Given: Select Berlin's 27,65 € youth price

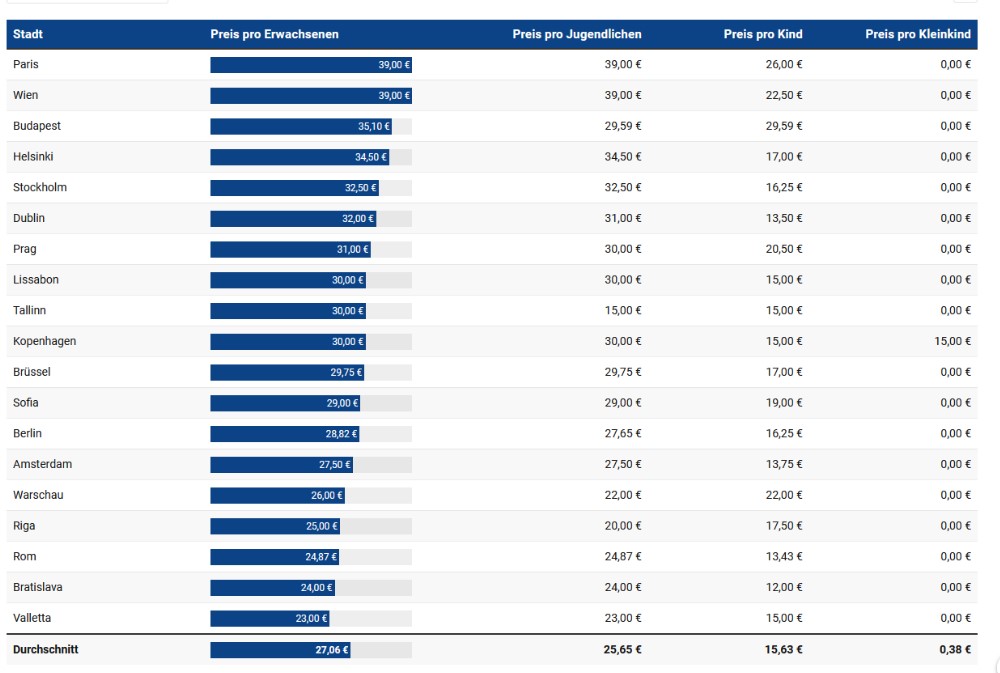Looking at the screenshot, I should [x=623, y=434].
